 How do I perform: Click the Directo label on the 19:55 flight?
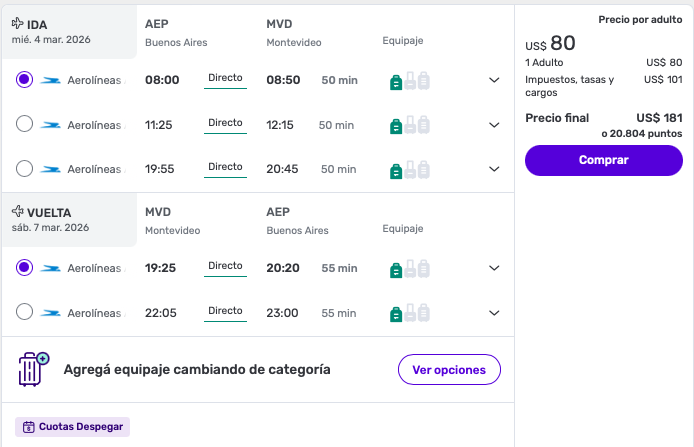(225, 167)
